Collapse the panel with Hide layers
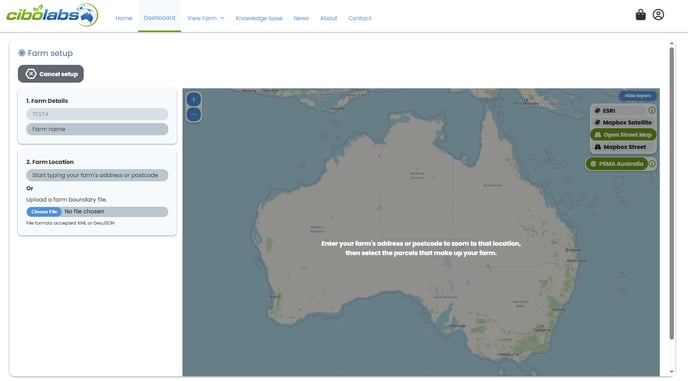The height and width of the screenshot is (381, 688). [638, 96]
